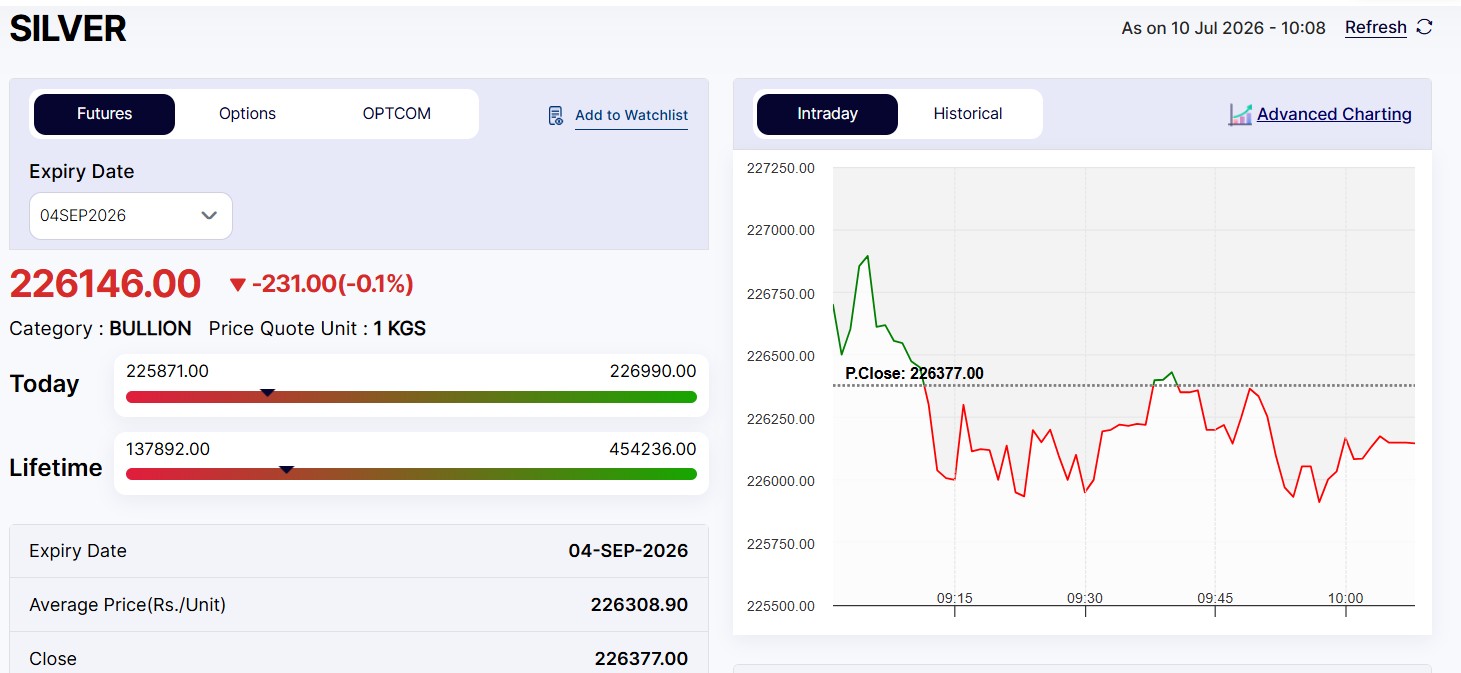Viewport: 1461px width, 673px height.
Task: Click the 09:45 time axis label
Action: (x=1215, y=598)
